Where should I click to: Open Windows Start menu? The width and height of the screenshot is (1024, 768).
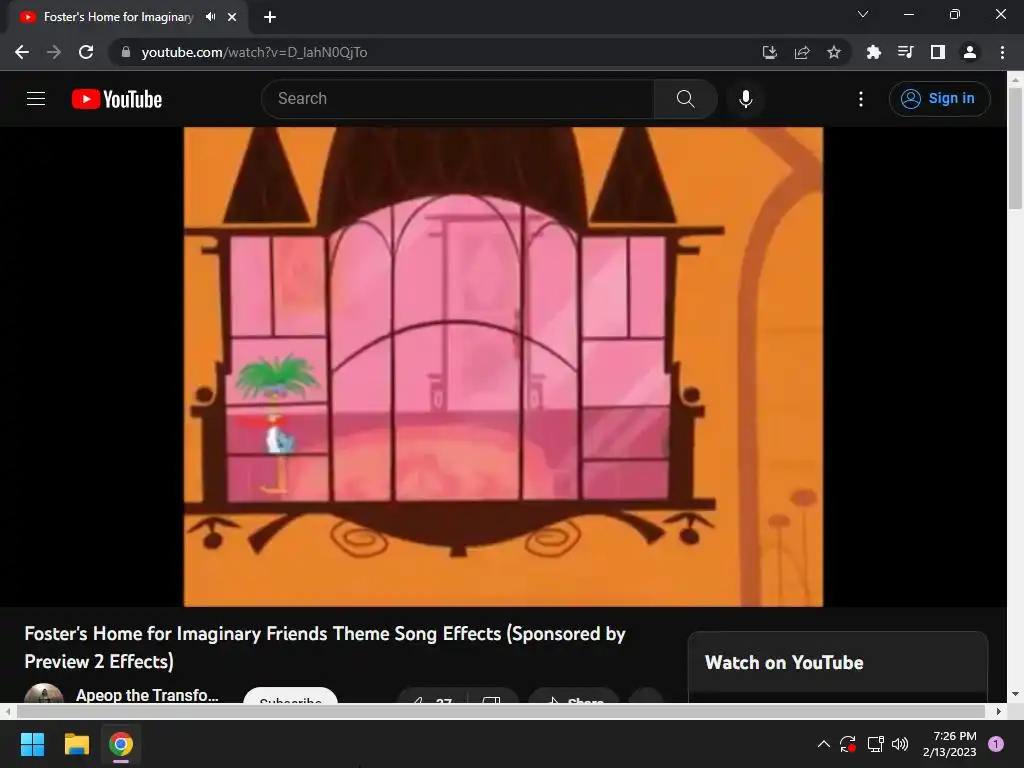[x=32, y=744]
